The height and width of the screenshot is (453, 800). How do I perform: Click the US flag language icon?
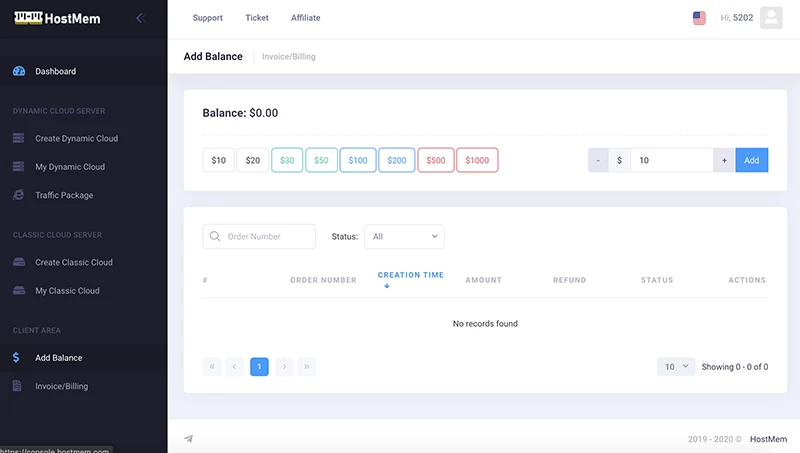[699, 18]
